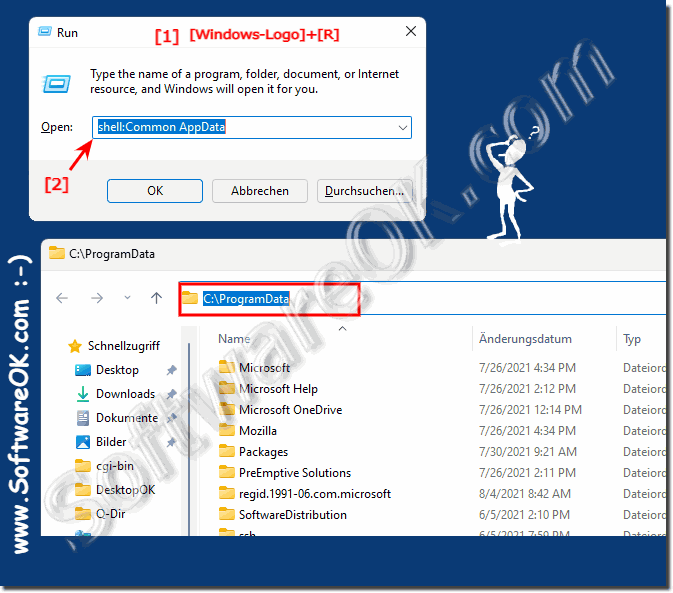Click the date 7/26/2021 12:14 PM

[530, 410]
